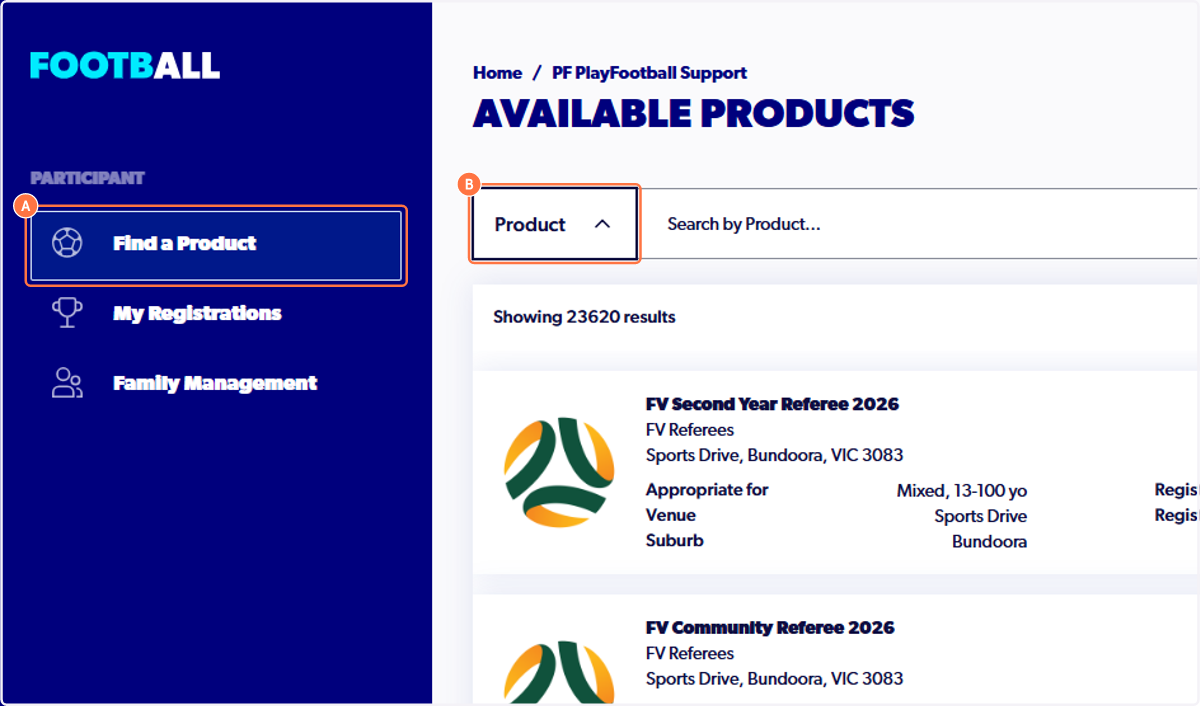Image resolution: width=1200 pixels, height=706 pixels.
Task: Click the chevron arrow in Product dropdown
Action: [x=602, y=224]
